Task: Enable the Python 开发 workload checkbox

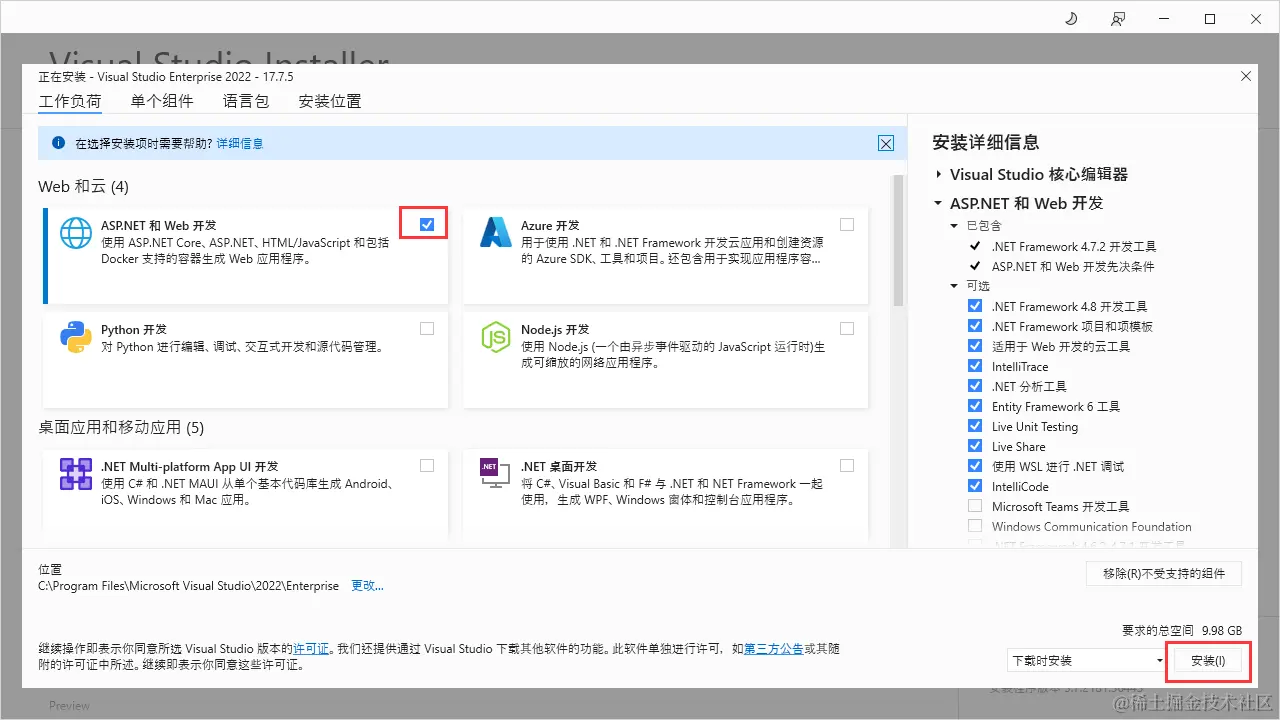Action: click(427, 329)
